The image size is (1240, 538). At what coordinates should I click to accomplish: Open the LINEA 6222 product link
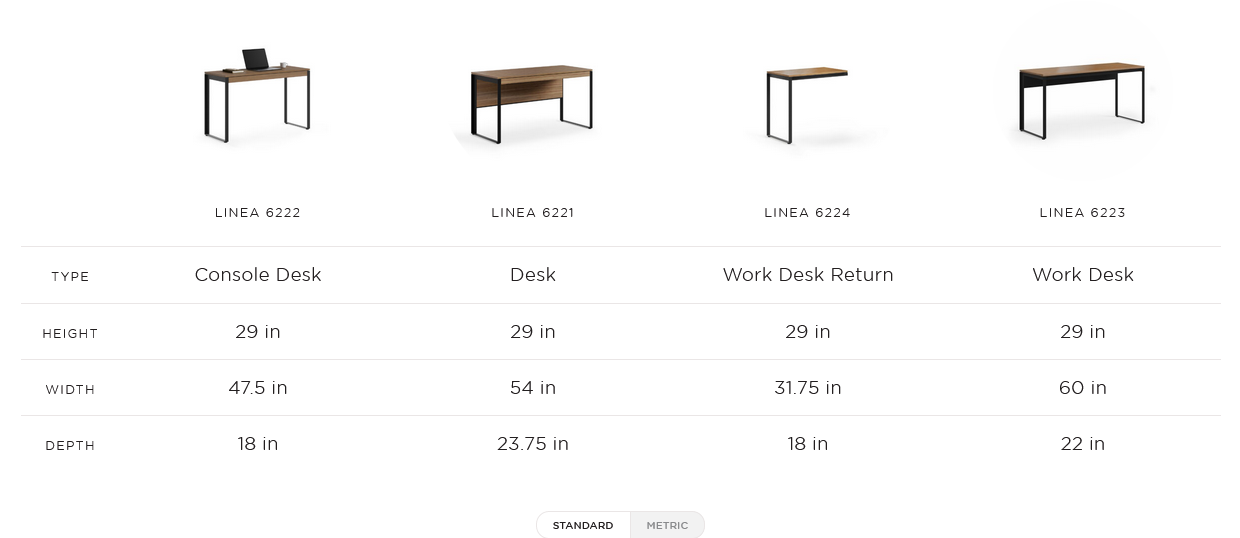tap(258, 213)
